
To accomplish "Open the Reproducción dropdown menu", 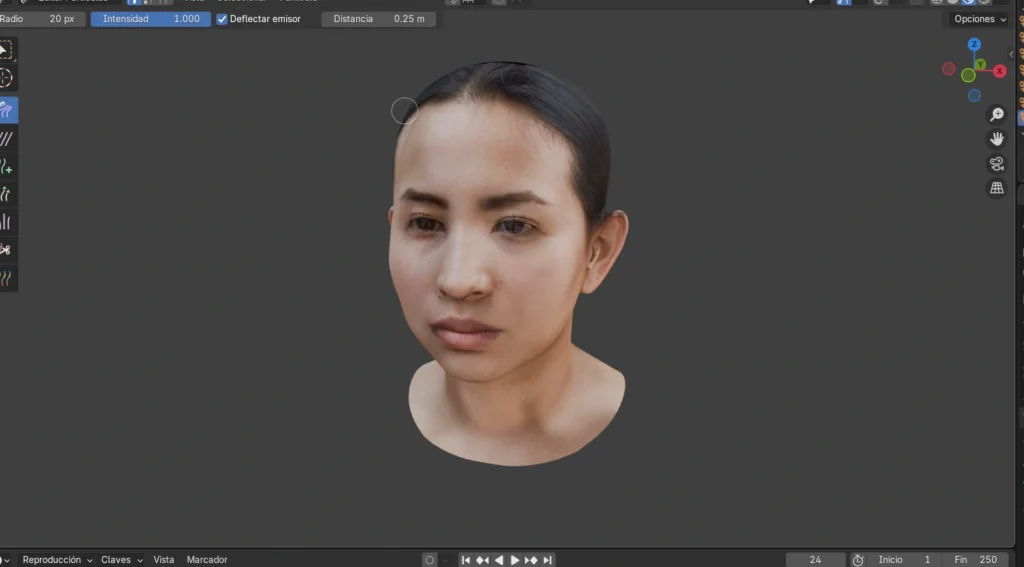I will tap(57, 560).
